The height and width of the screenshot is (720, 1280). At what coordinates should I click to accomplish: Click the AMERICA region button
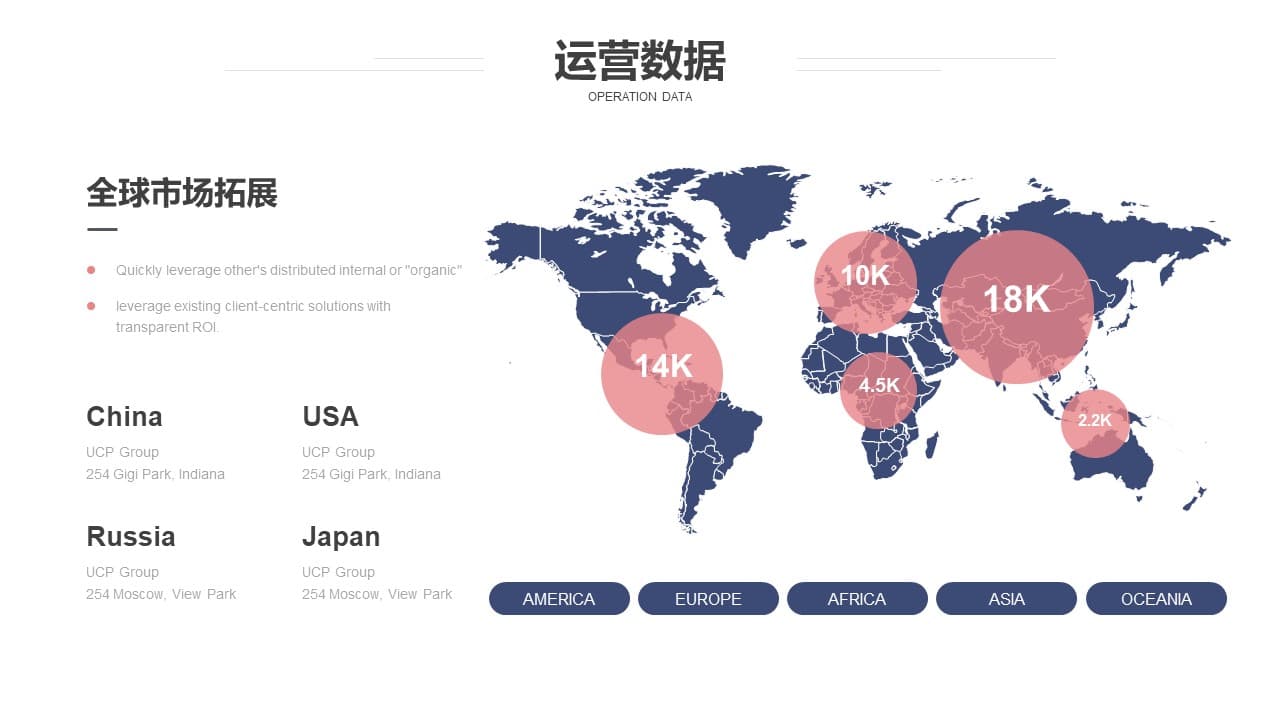pyautogui.click(x=559, y=599)
